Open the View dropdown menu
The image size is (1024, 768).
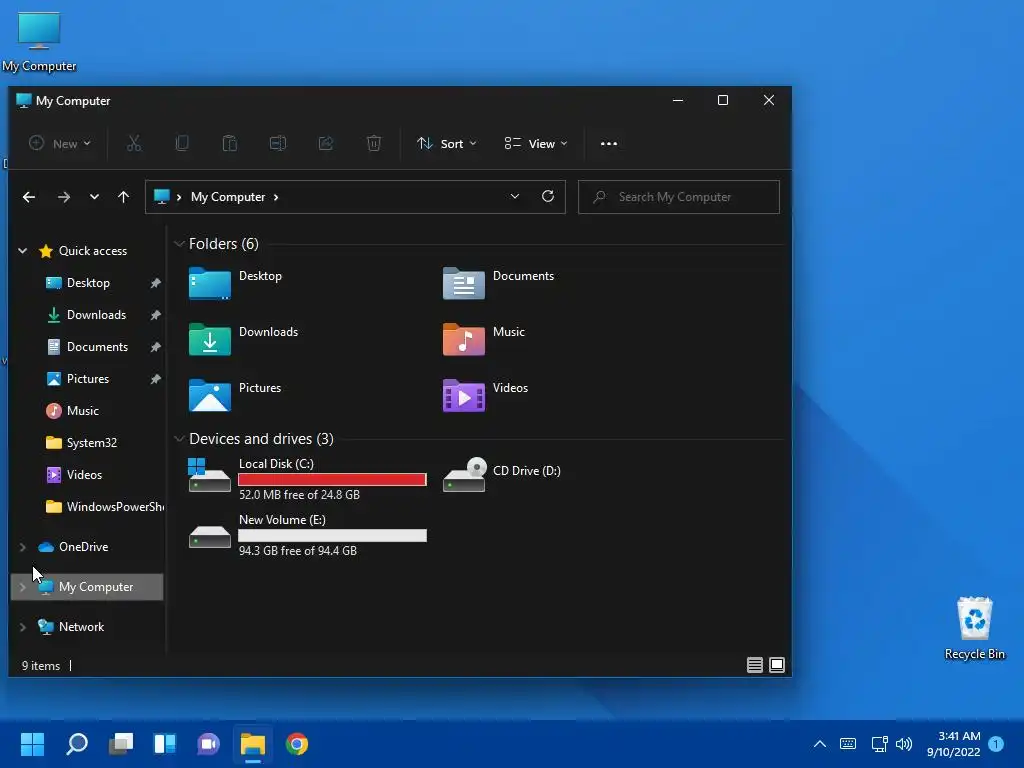click(x=536, y=144)
